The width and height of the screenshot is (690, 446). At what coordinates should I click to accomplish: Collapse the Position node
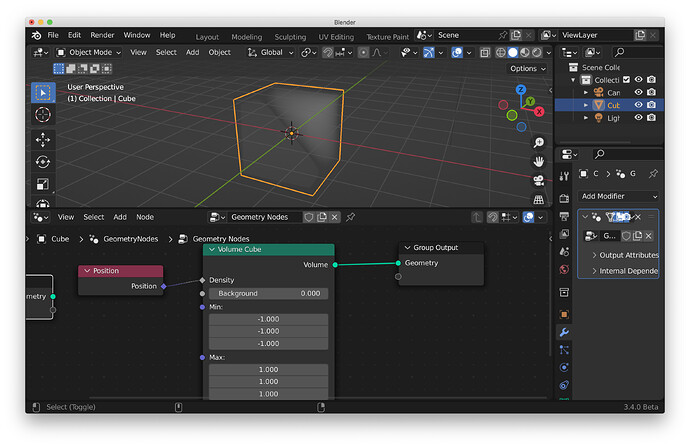(x=87, y=271)
